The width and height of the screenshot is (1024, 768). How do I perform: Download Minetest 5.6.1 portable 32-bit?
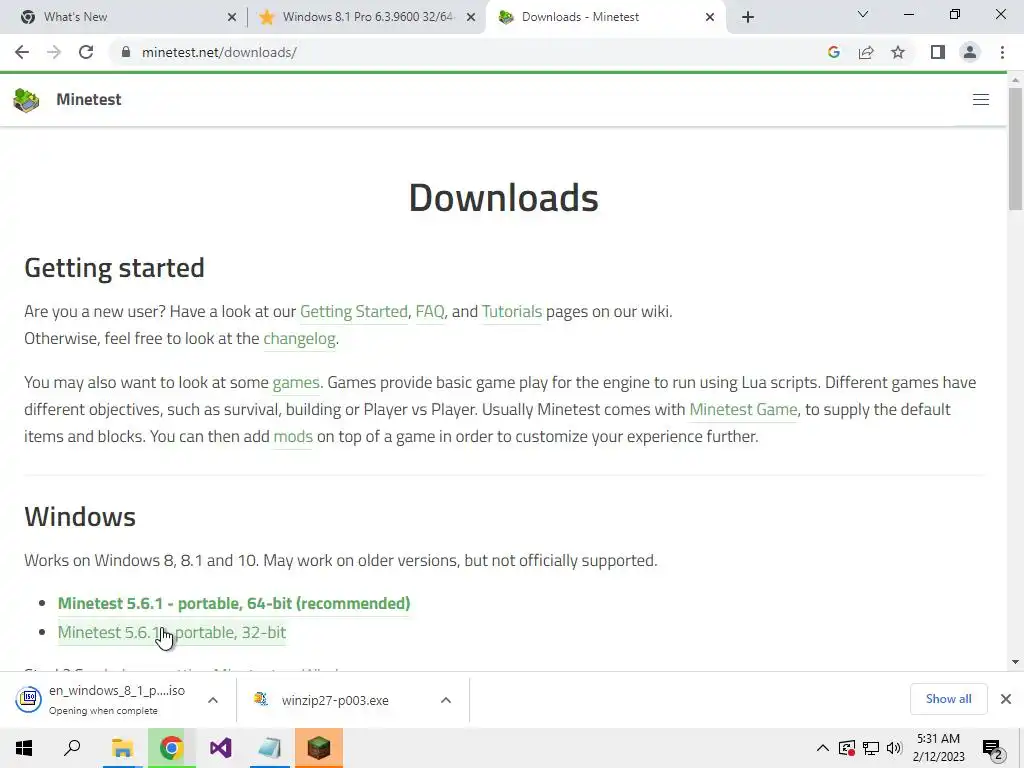[172, 632]
